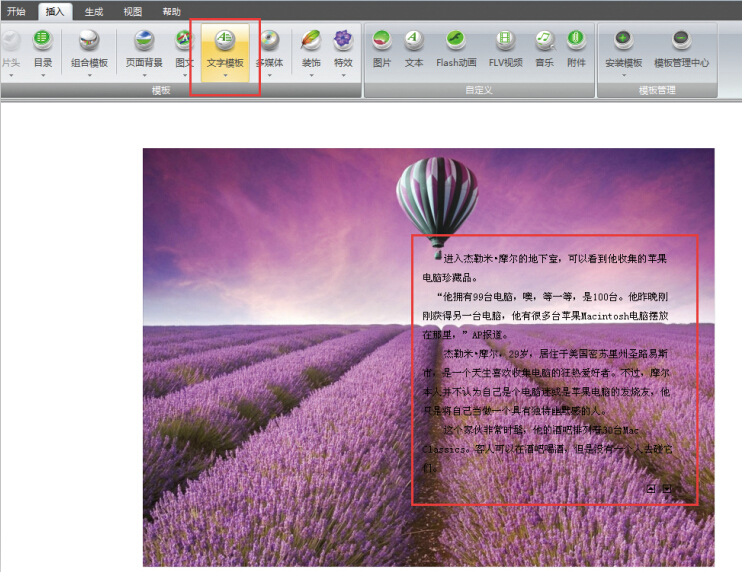
Task: Click the 图文 (image-text) template icon
Action: 184,41
